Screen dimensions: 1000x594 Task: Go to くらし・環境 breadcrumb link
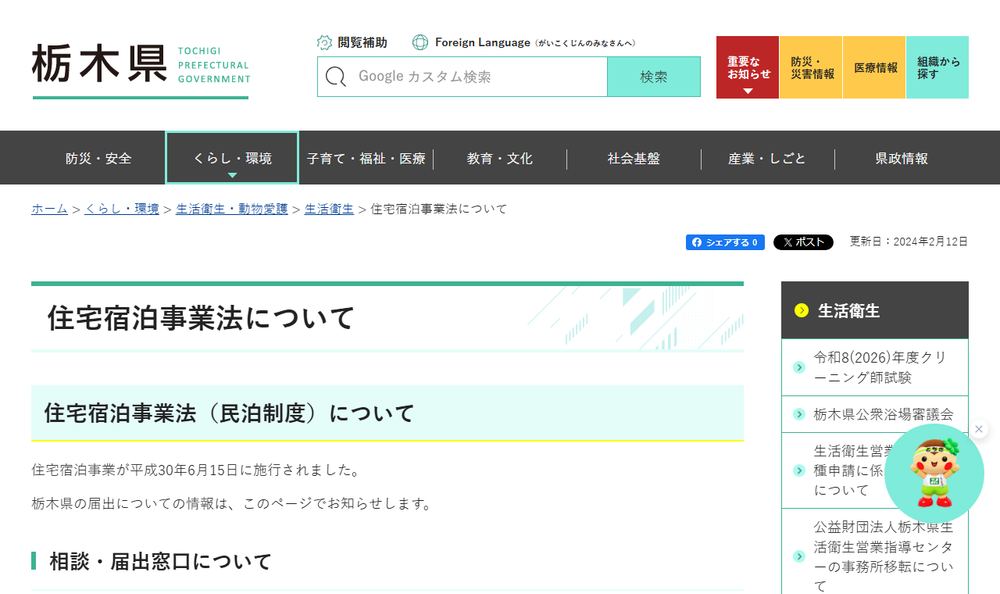pyautogui.click(x=122, y=209)
